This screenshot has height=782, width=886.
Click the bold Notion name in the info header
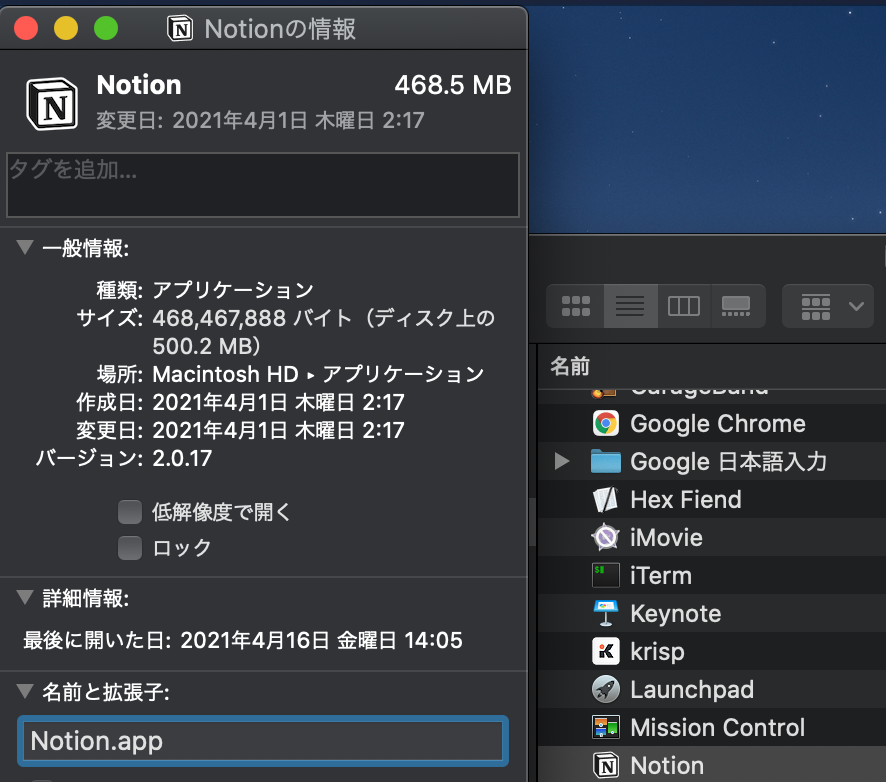[x=139, y=85]
